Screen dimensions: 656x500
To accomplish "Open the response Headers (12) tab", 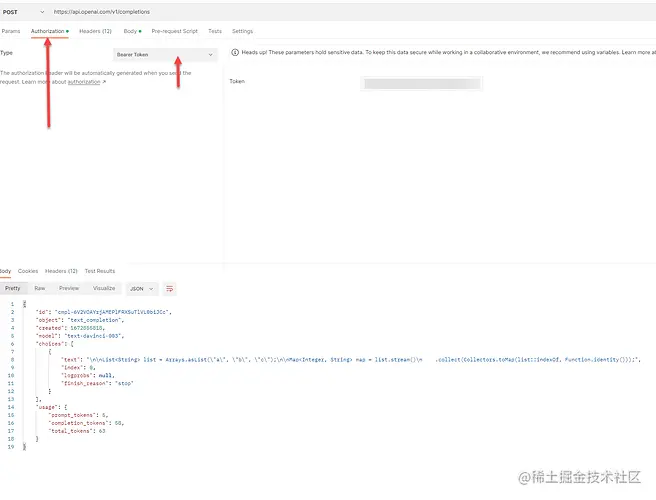I will tap(61, 271).
